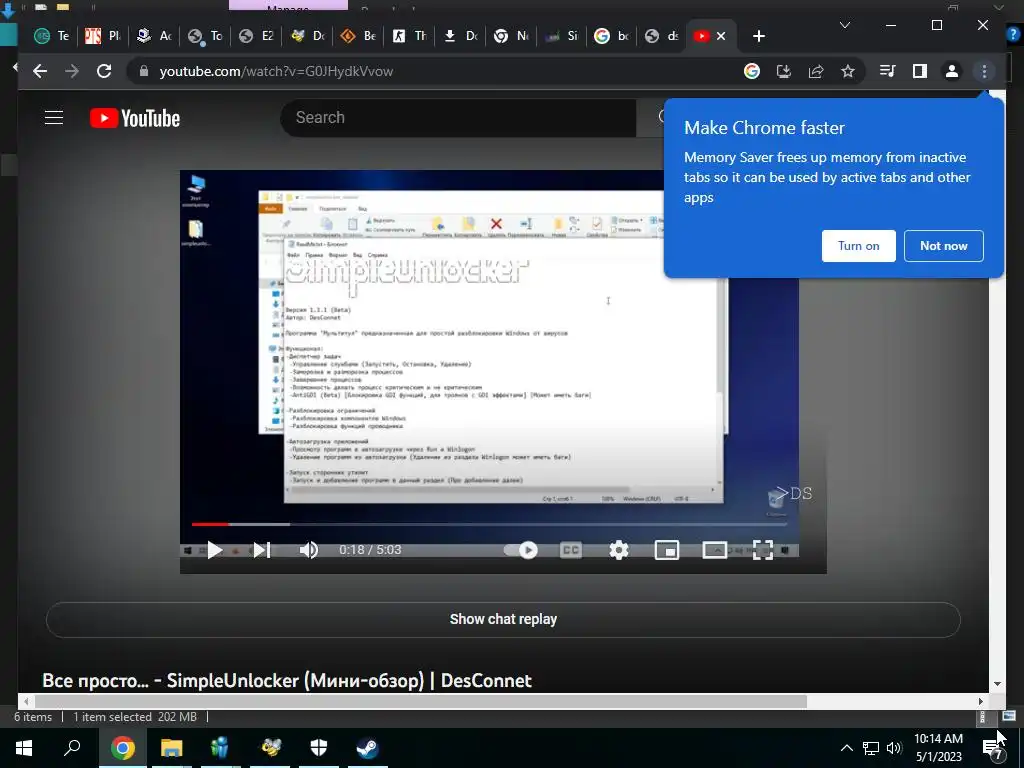Screen dimensions: 1024x768
Task: Open Chrome profile avatar
Action: 952,71
